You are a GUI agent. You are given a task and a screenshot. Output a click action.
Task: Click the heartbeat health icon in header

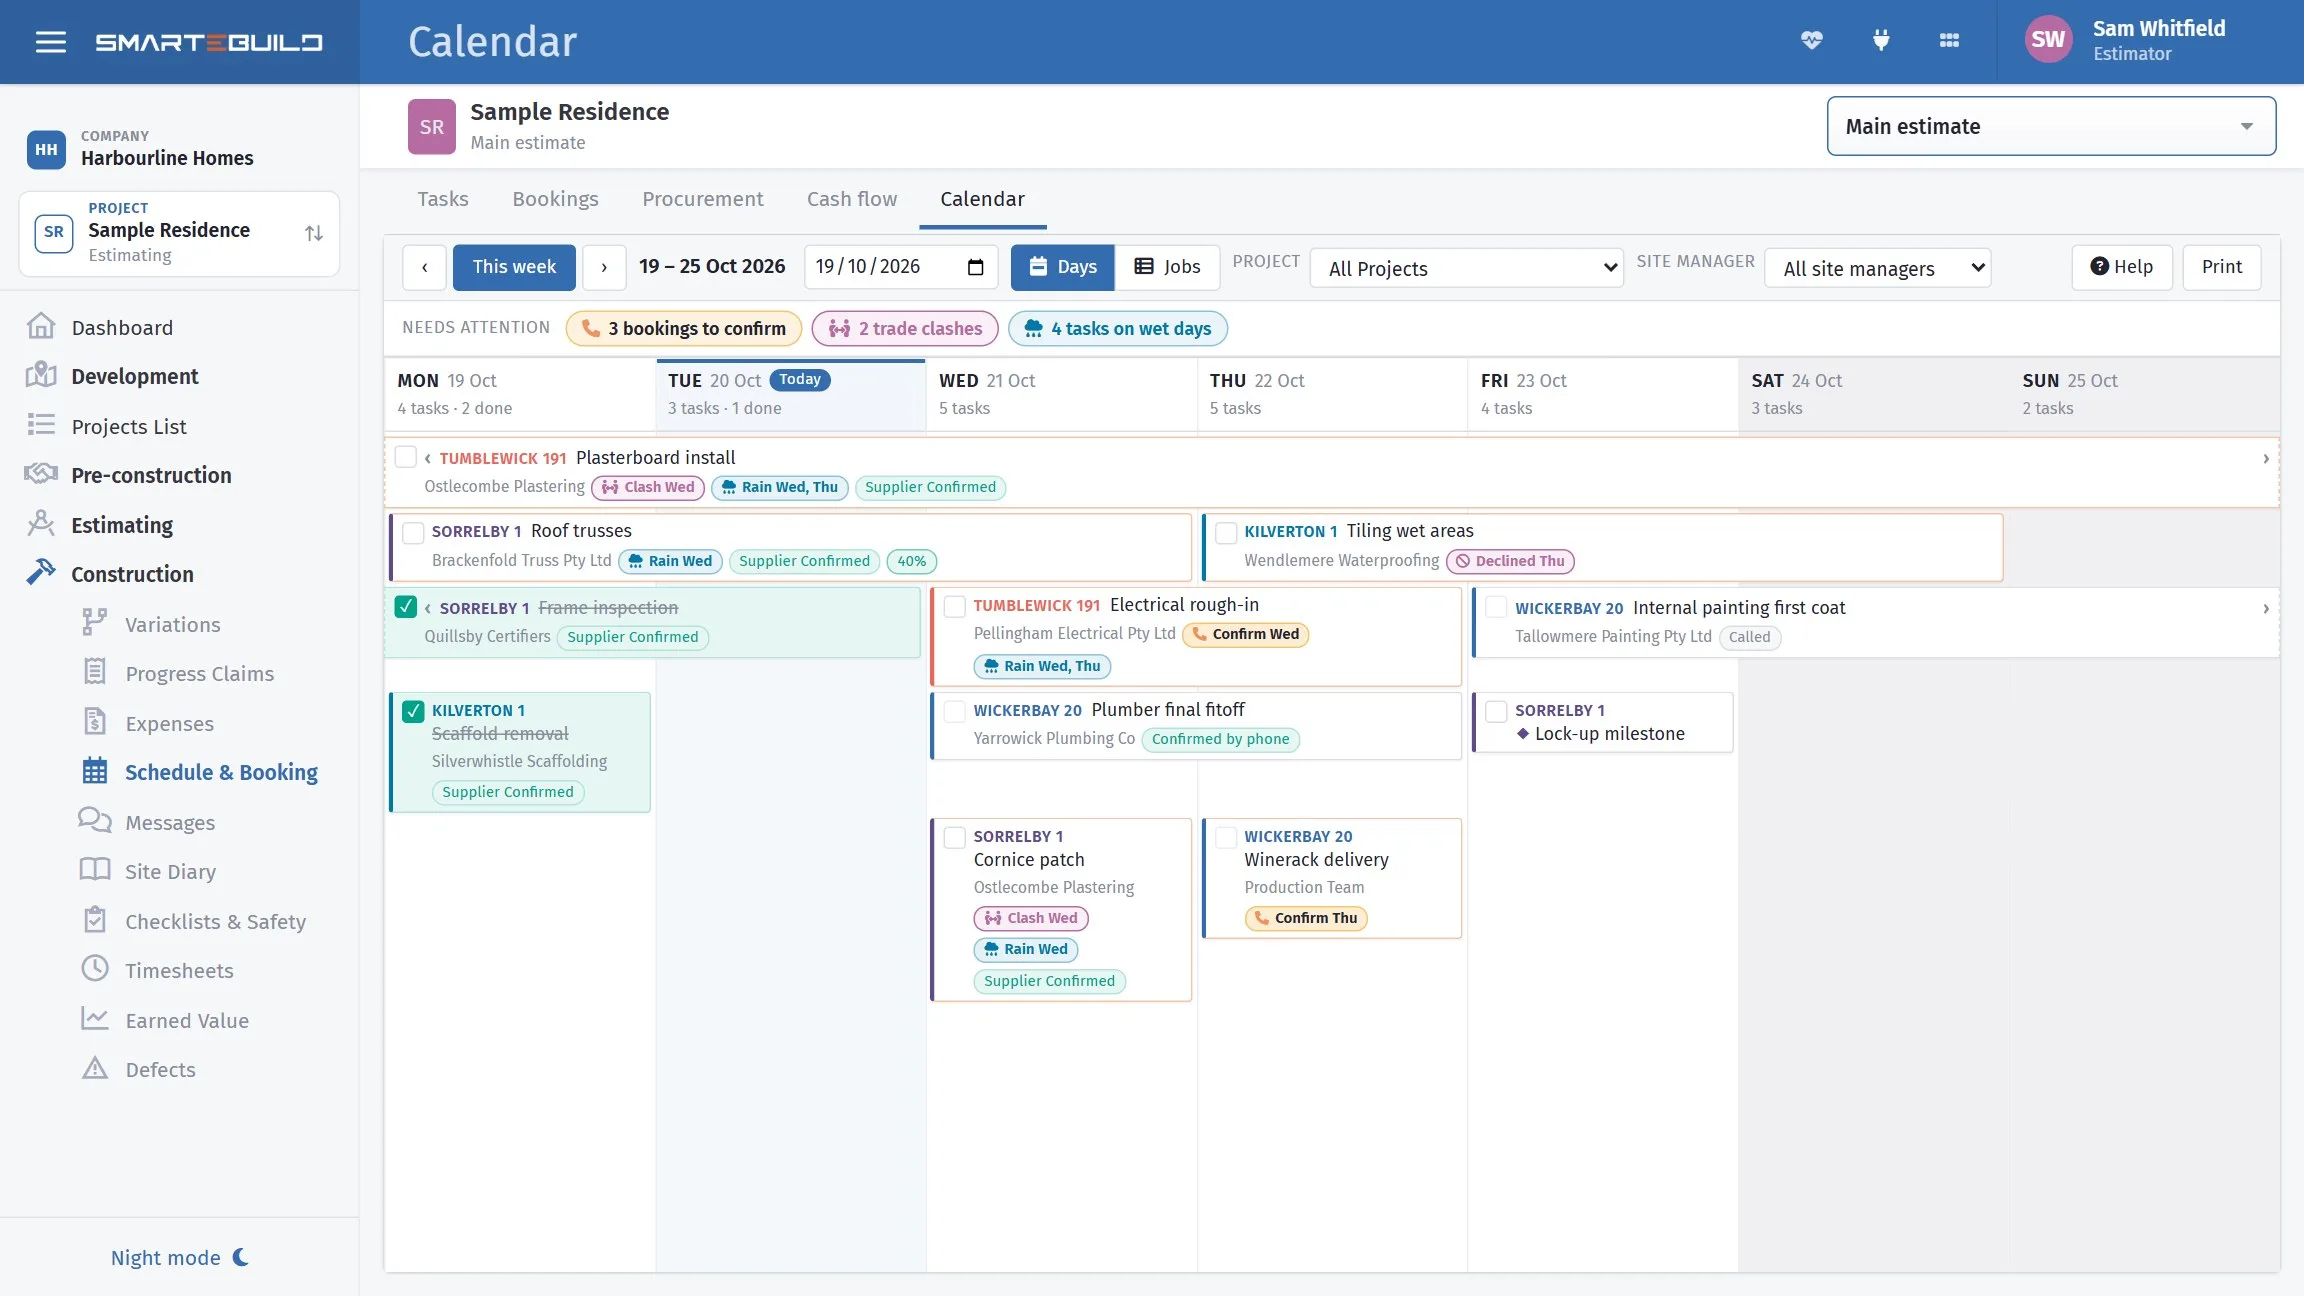pos(1811,41)
